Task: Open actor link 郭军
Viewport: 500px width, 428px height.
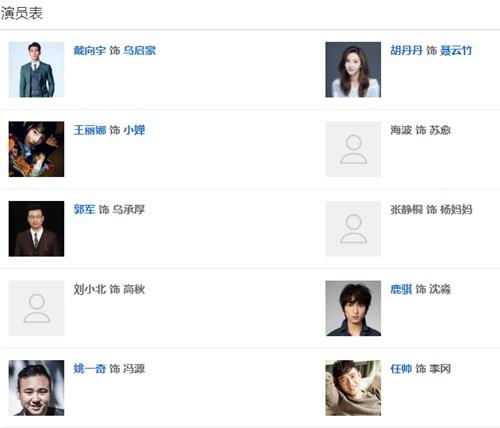Action: point(84,210)
